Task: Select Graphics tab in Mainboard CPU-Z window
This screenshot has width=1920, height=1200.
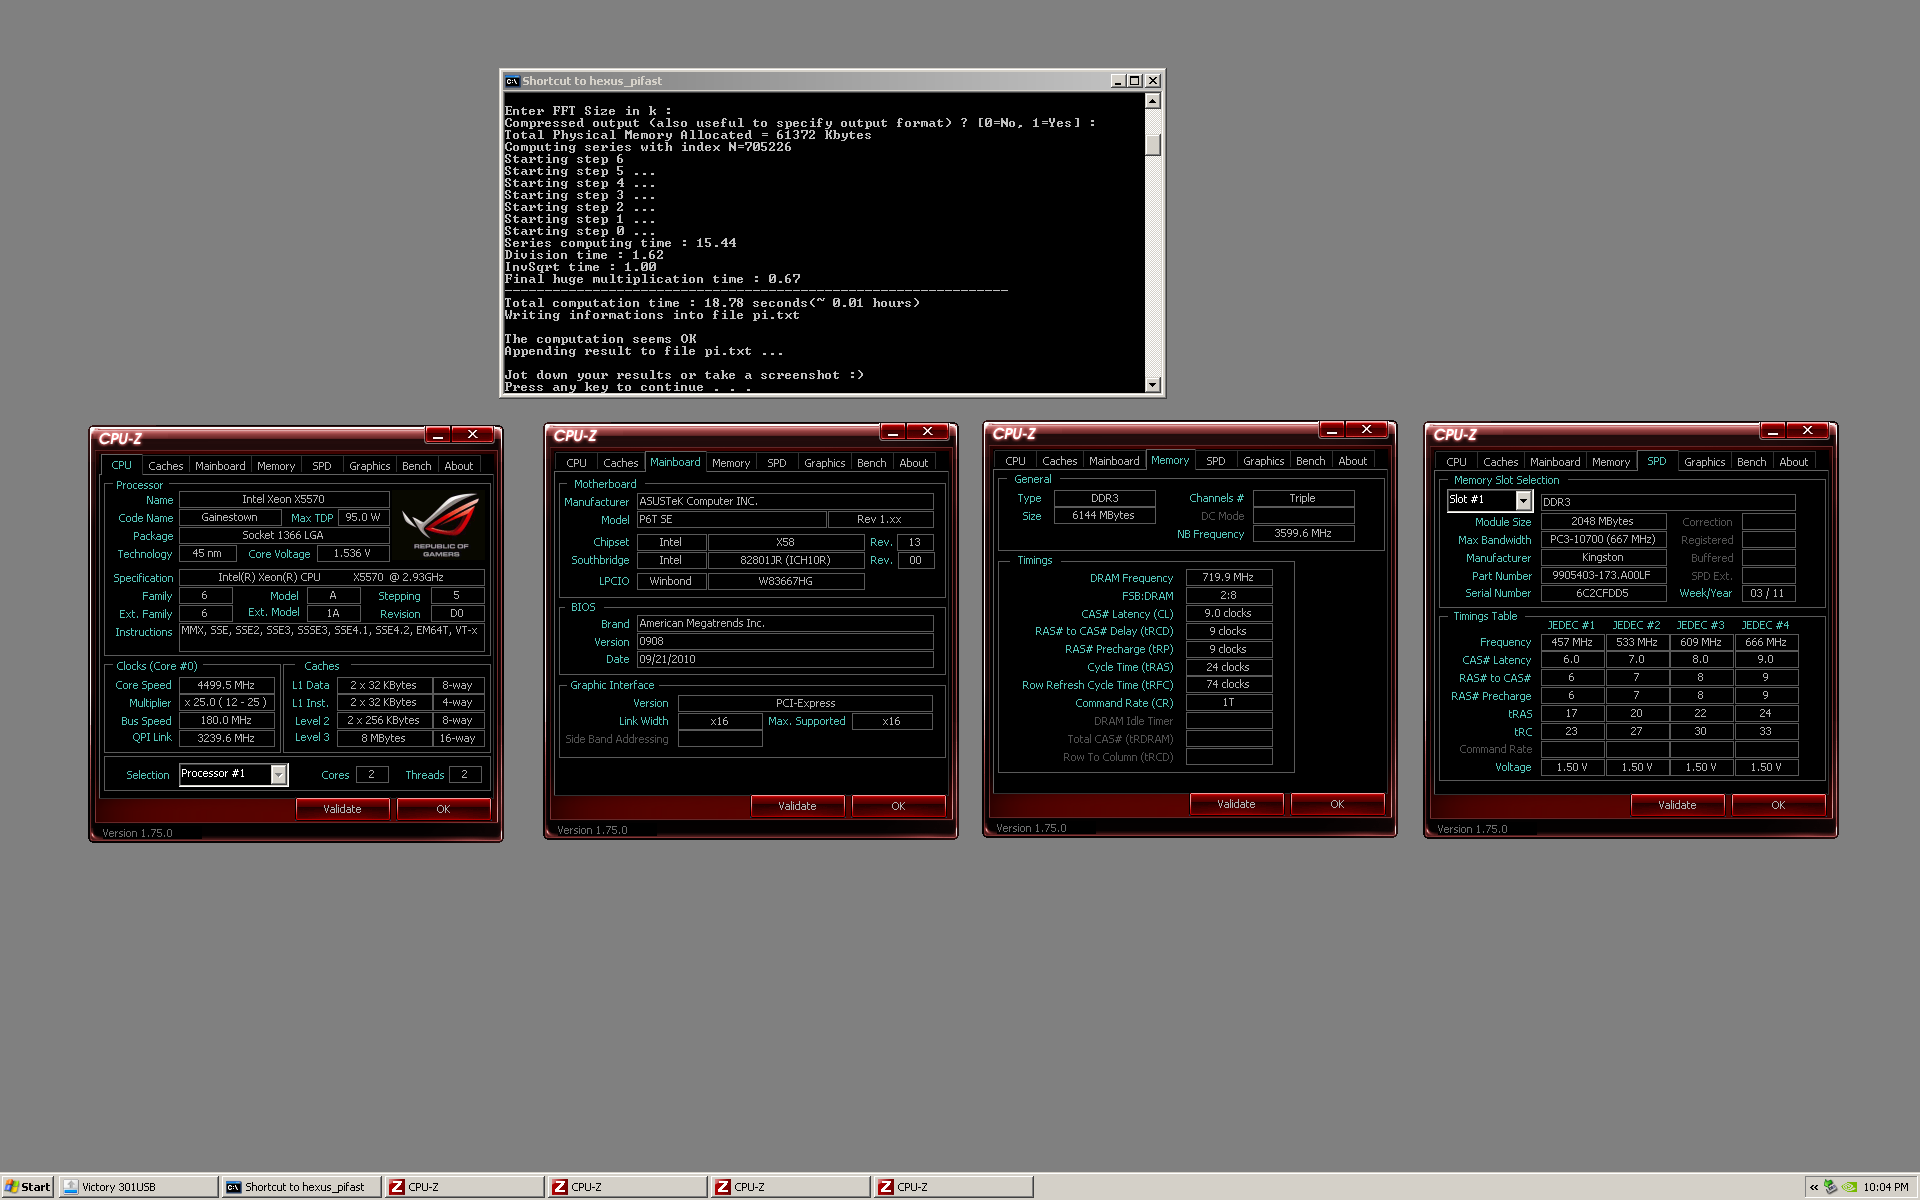Action: (x=825, y=463)
